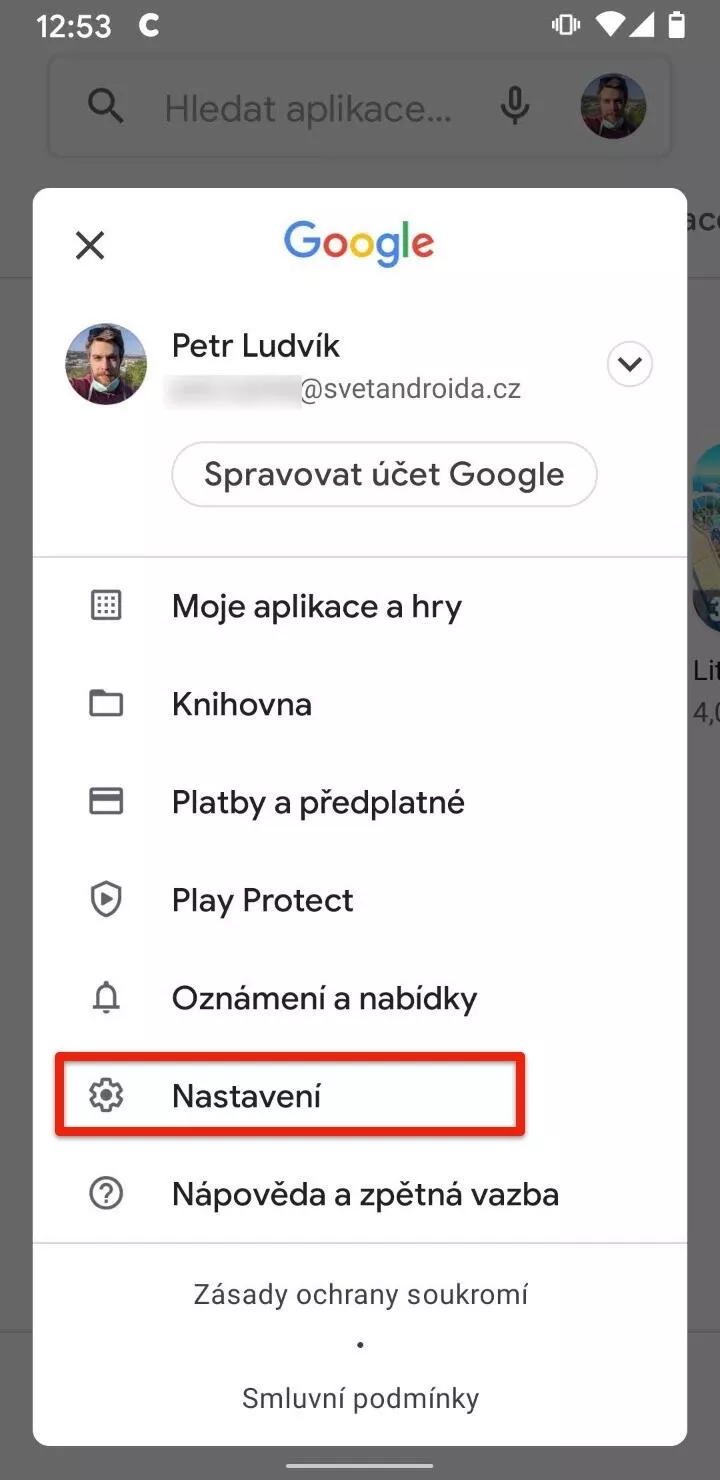Image resolution: width=720 pixels, height=1480 pixels.
Task: Close the Google account menu with X
Action: click(x=90, y=245)
